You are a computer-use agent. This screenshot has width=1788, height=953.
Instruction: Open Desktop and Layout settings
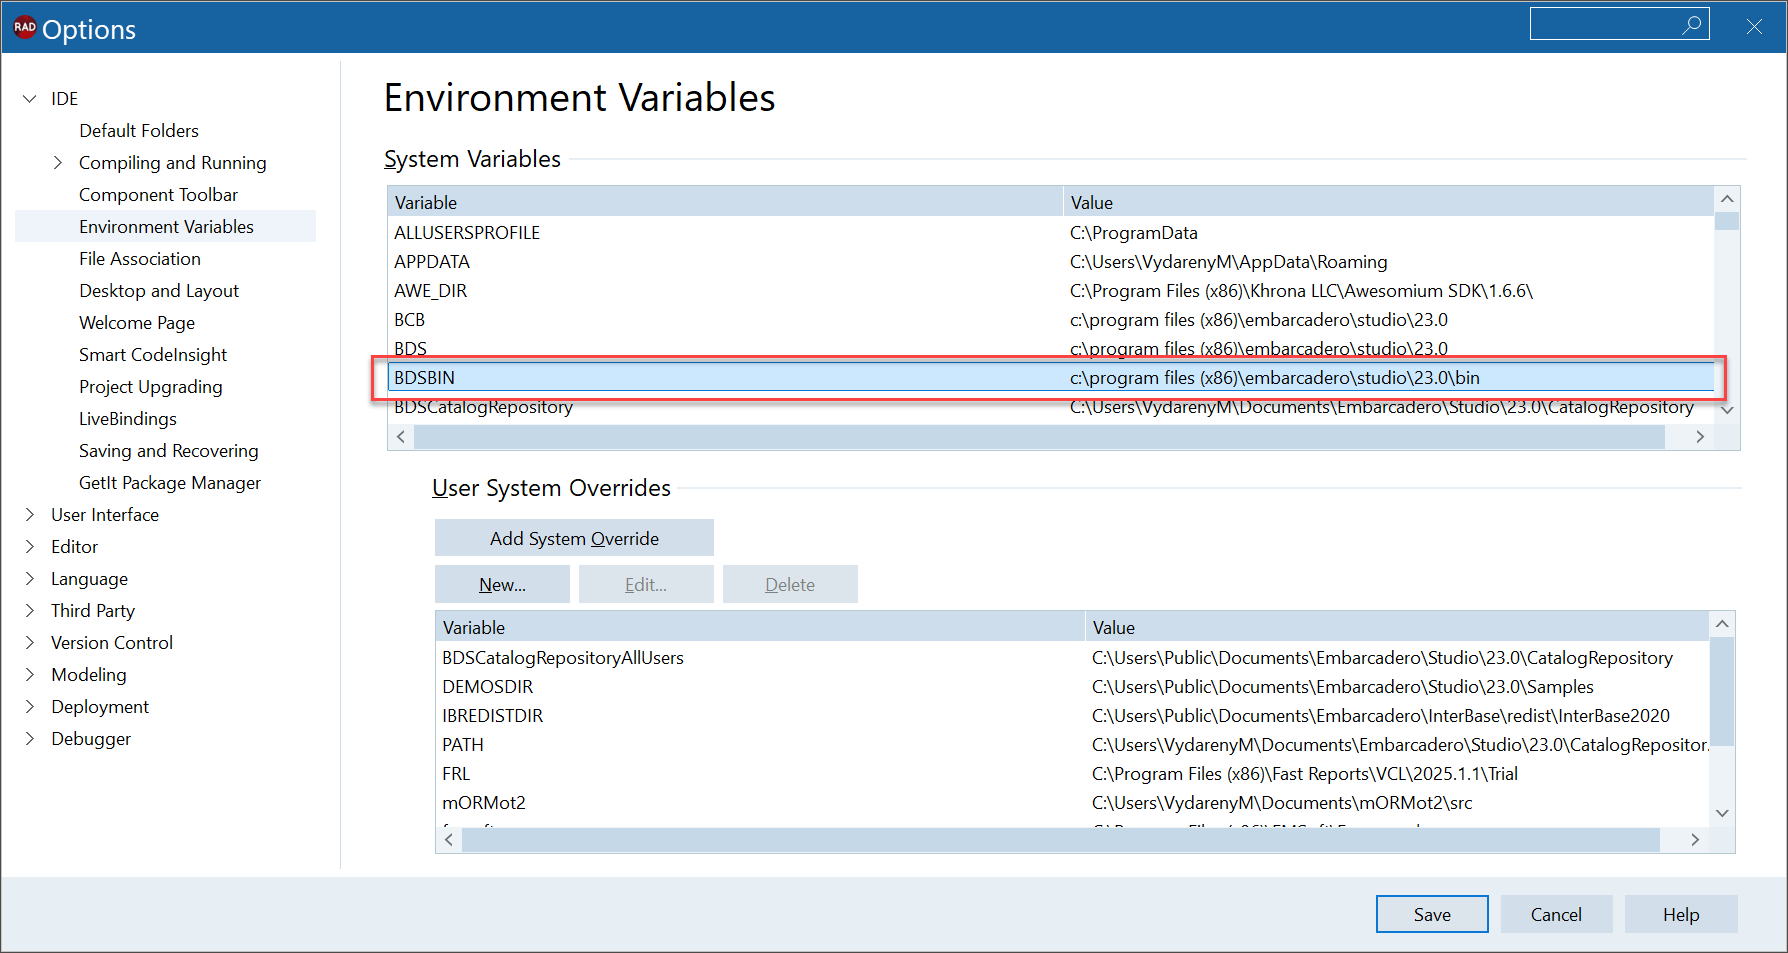(159, 290)
